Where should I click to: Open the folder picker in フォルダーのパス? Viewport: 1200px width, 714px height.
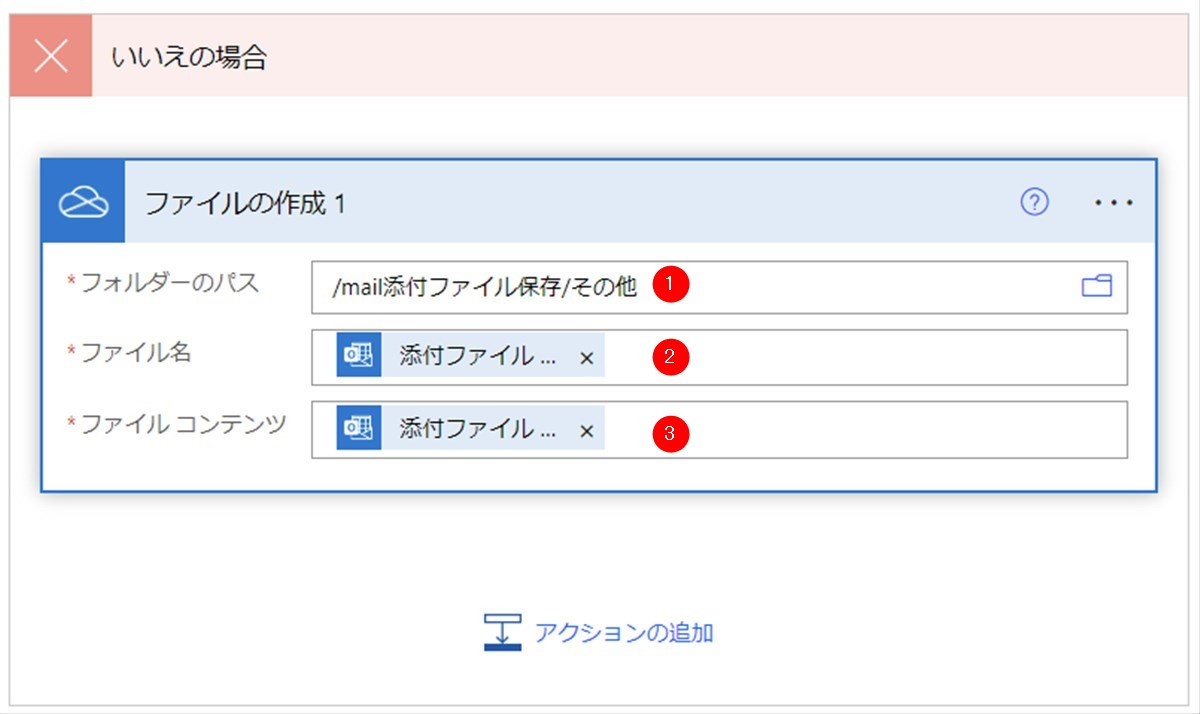1097,287
